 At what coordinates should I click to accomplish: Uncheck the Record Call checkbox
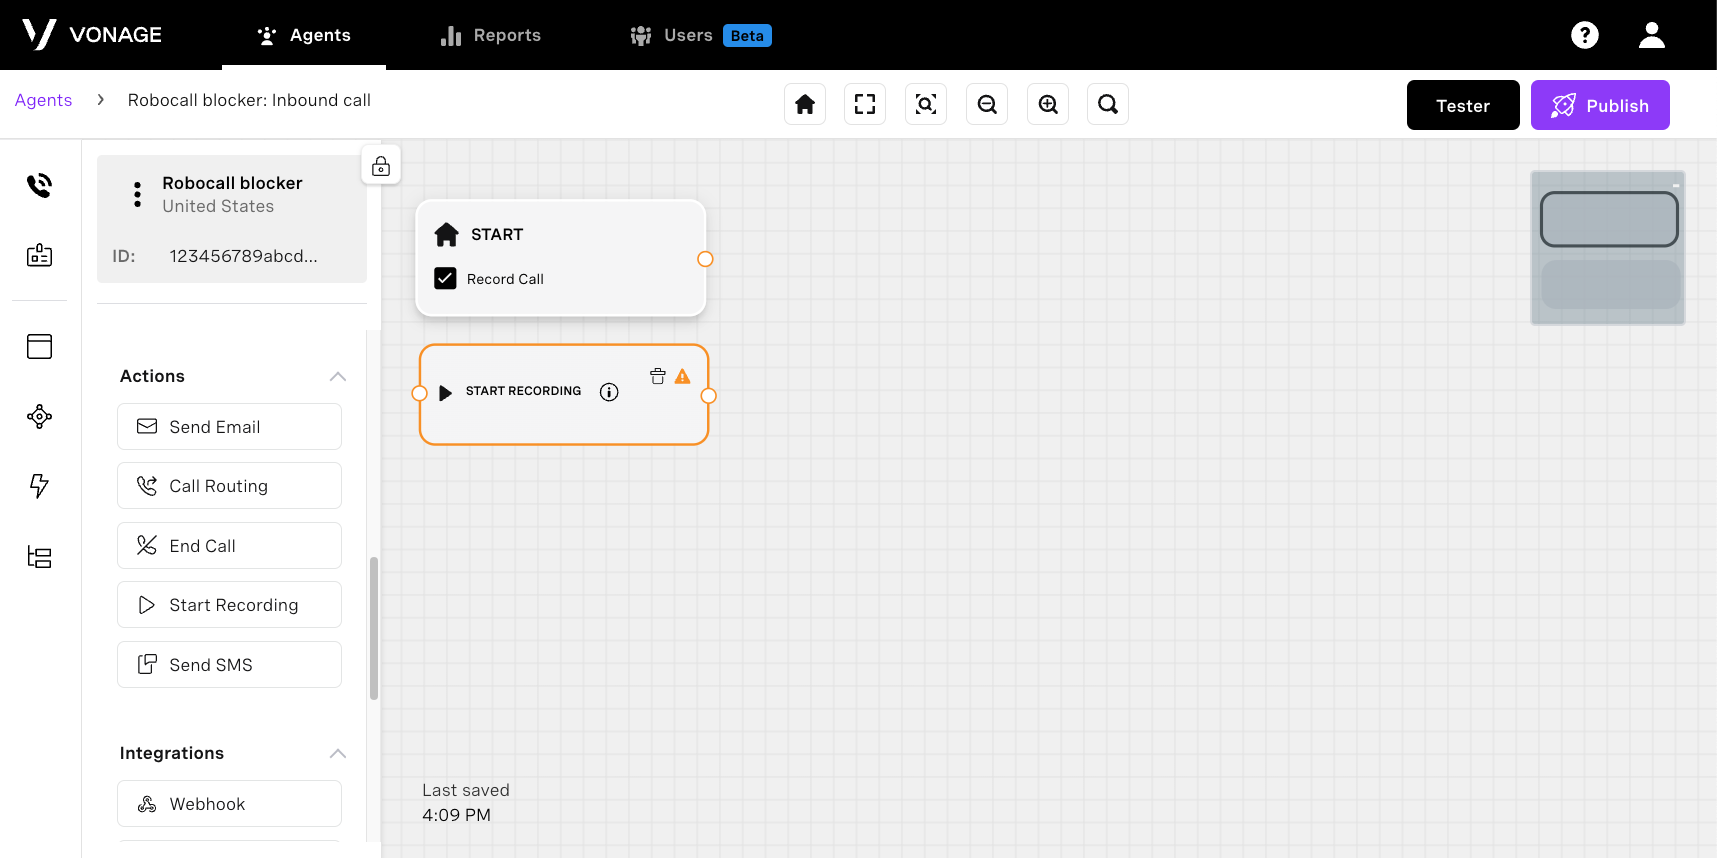coord(445,278)
